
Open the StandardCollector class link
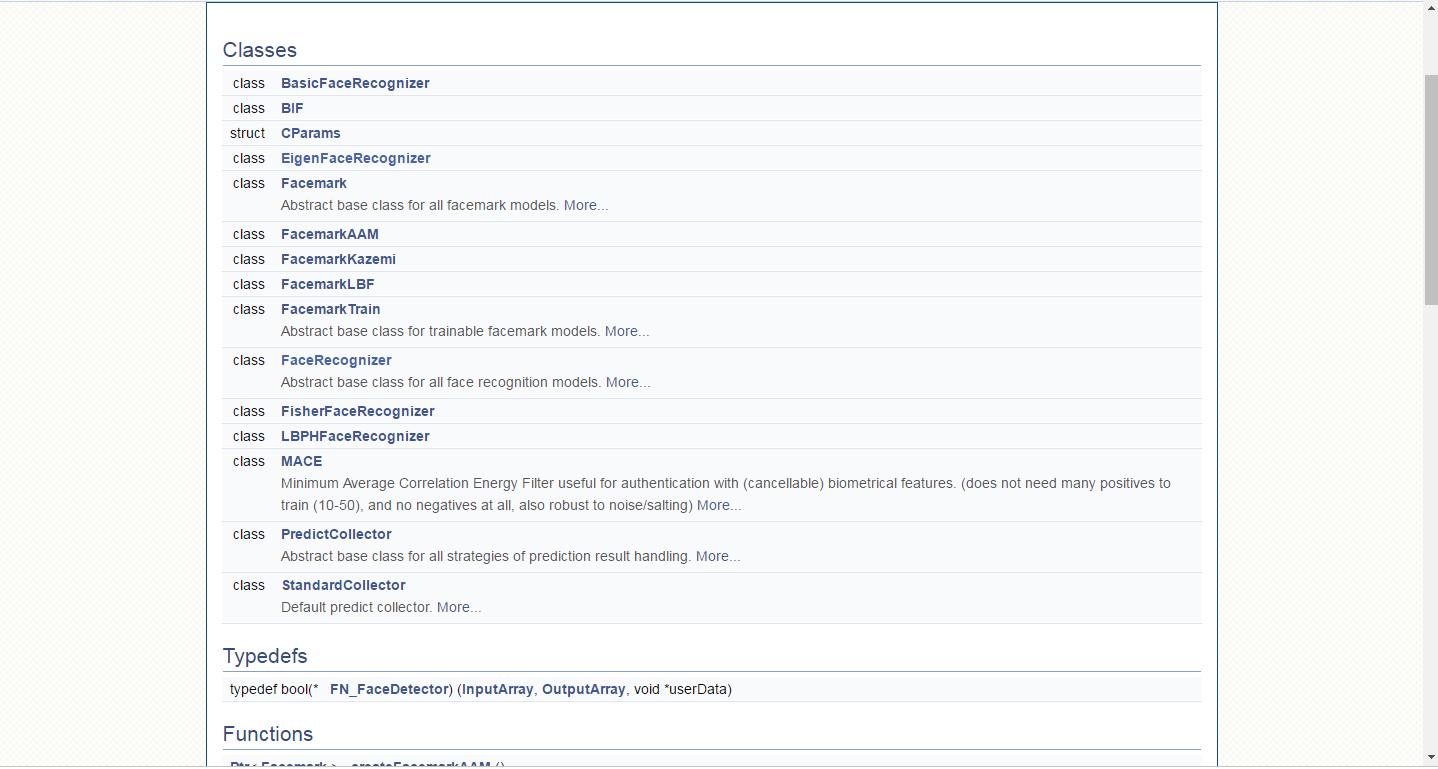click(x=343, y=585)
